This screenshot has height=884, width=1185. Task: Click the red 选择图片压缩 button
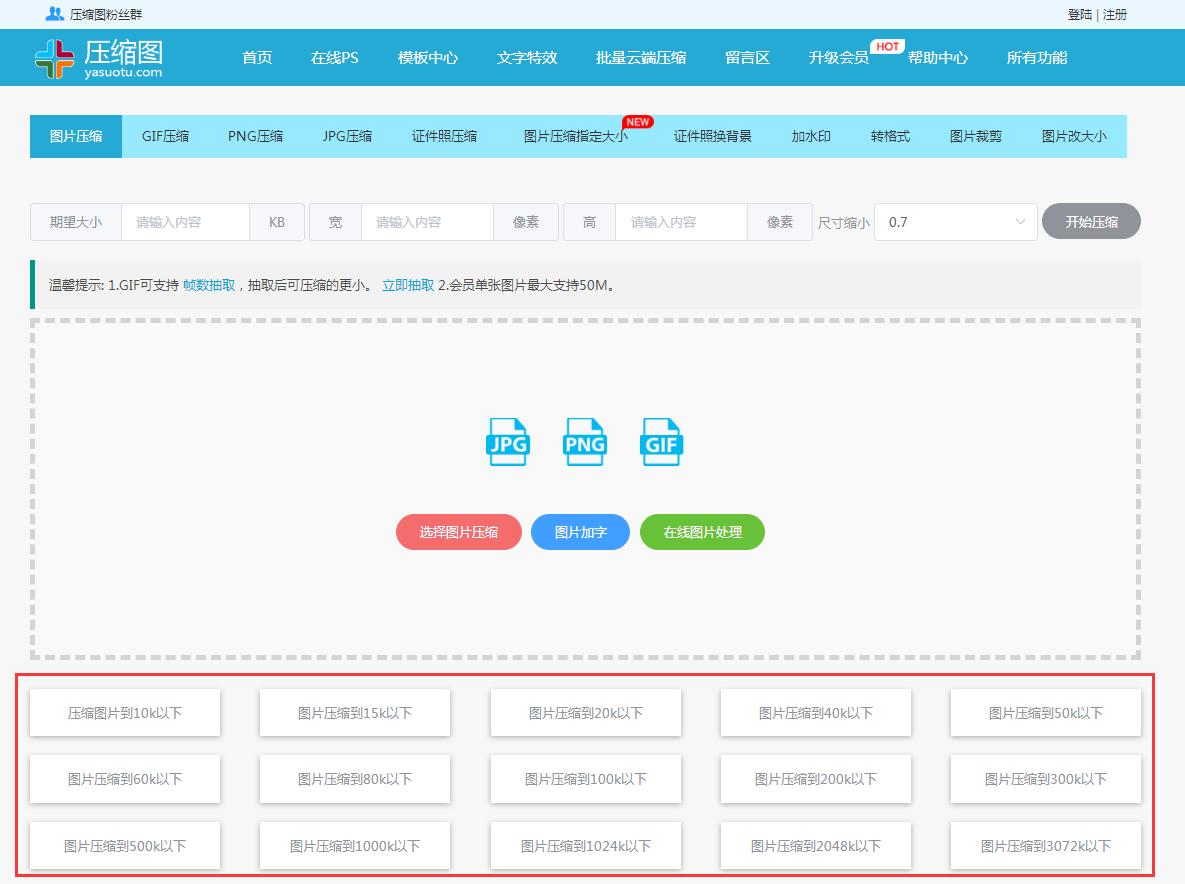[x=458, y=532]
